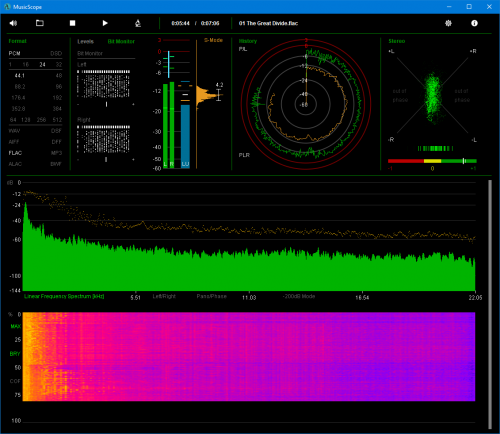Toggle Left/Right spectrum display
500x434 pixels.
tap(164, 296)
